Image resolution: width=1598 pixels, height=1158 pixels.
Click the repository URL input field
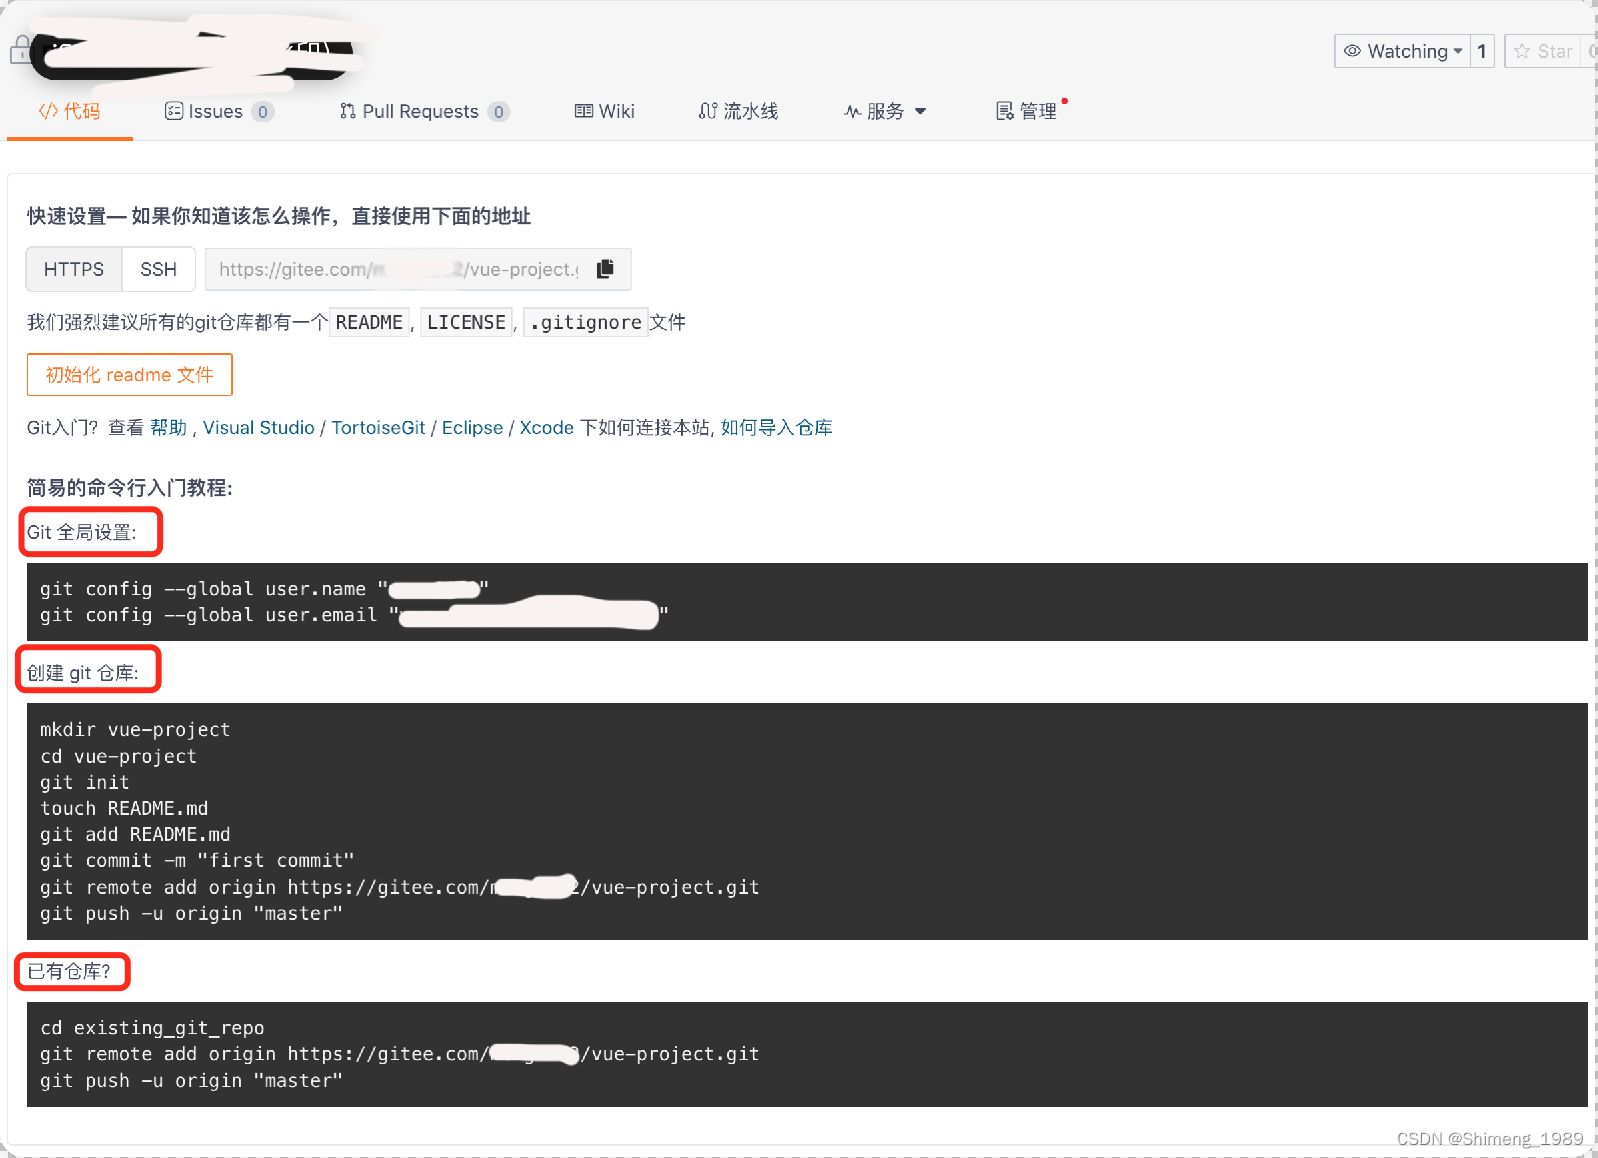(x=400, y=269)
